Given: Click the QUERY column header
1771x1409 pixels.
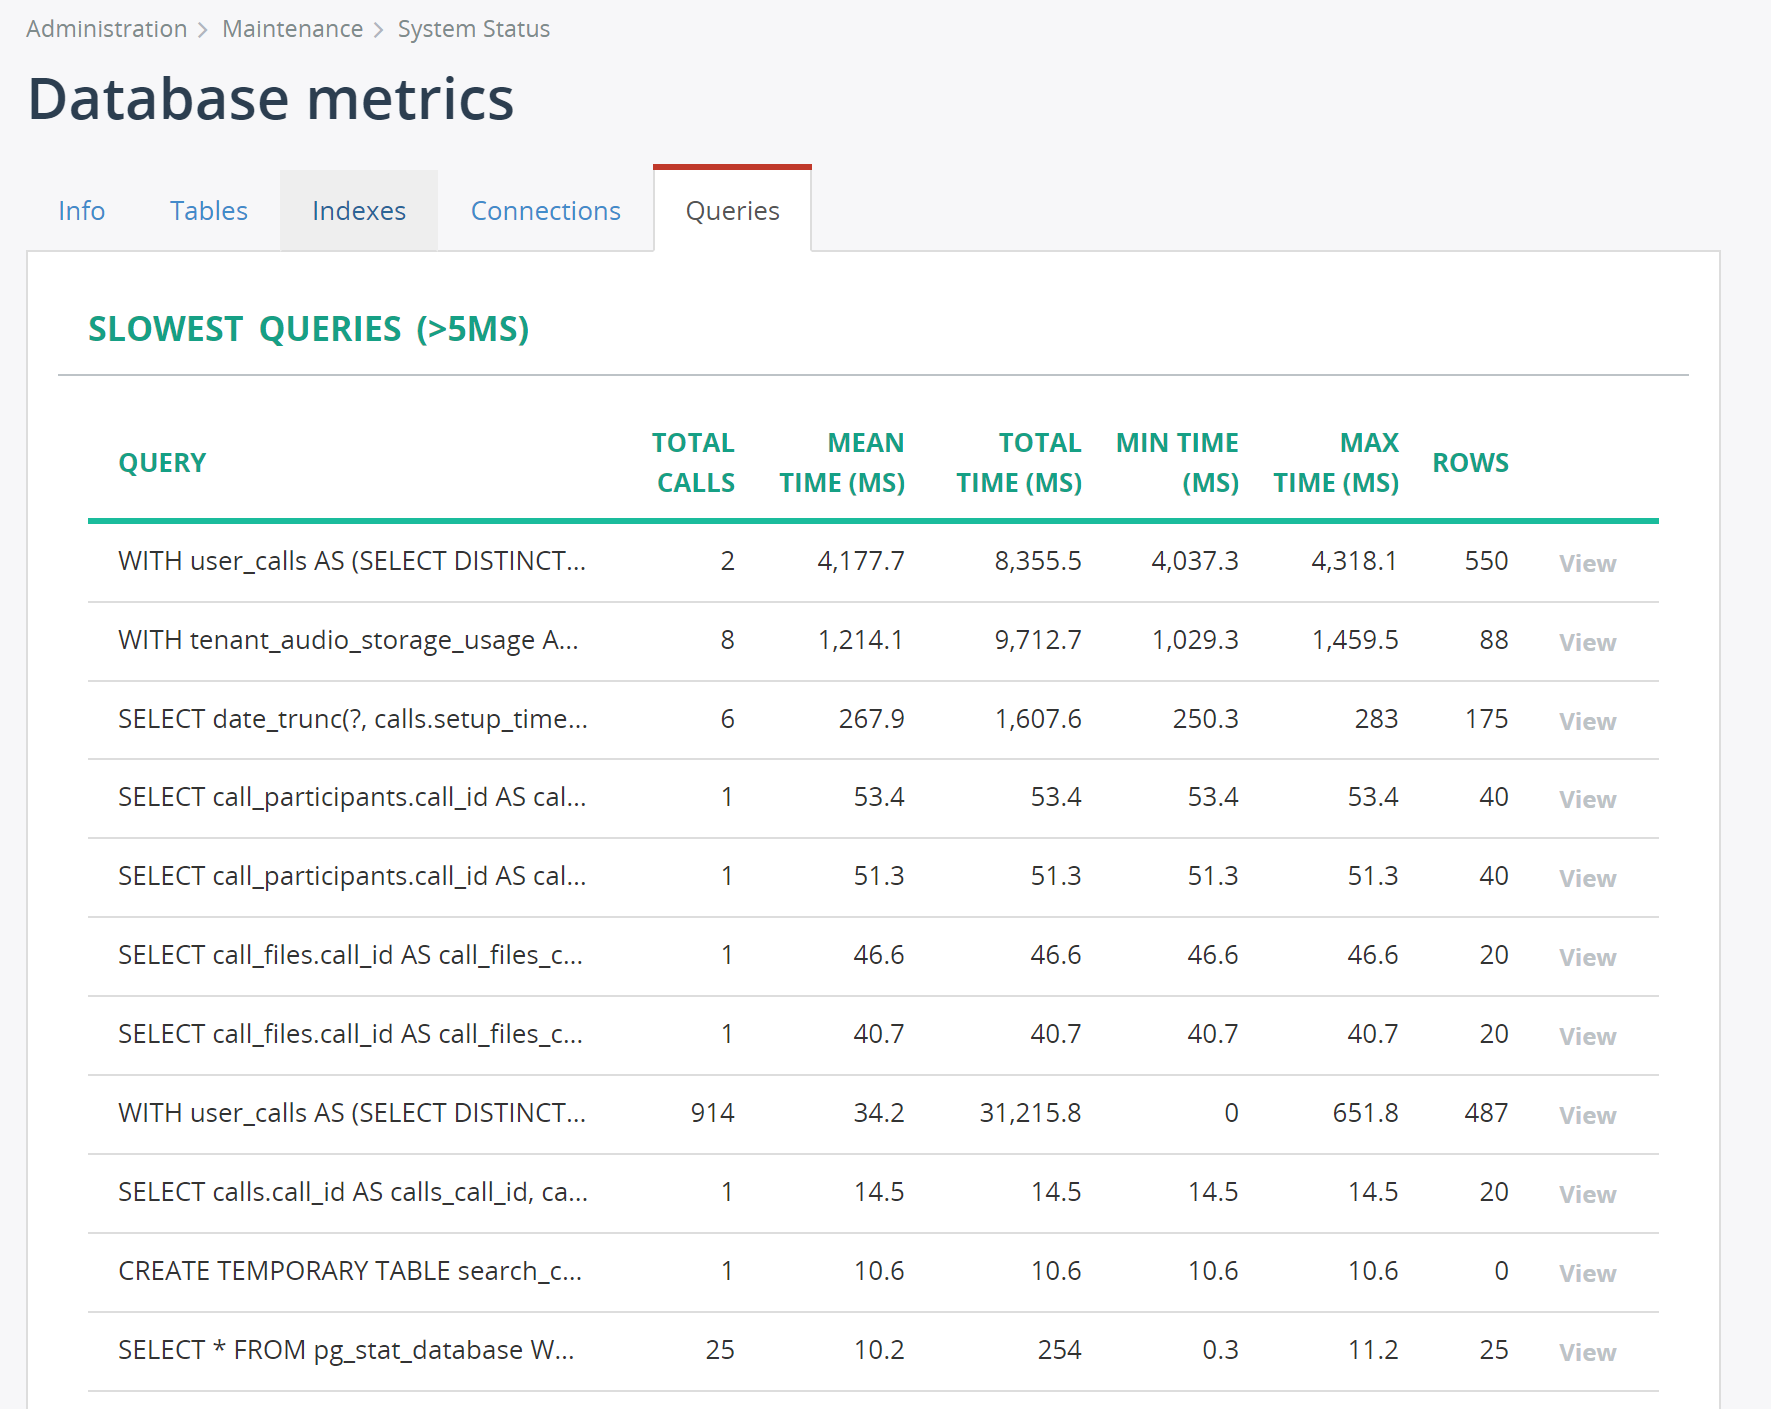Looking at the screenshot, I should [162, 463].
